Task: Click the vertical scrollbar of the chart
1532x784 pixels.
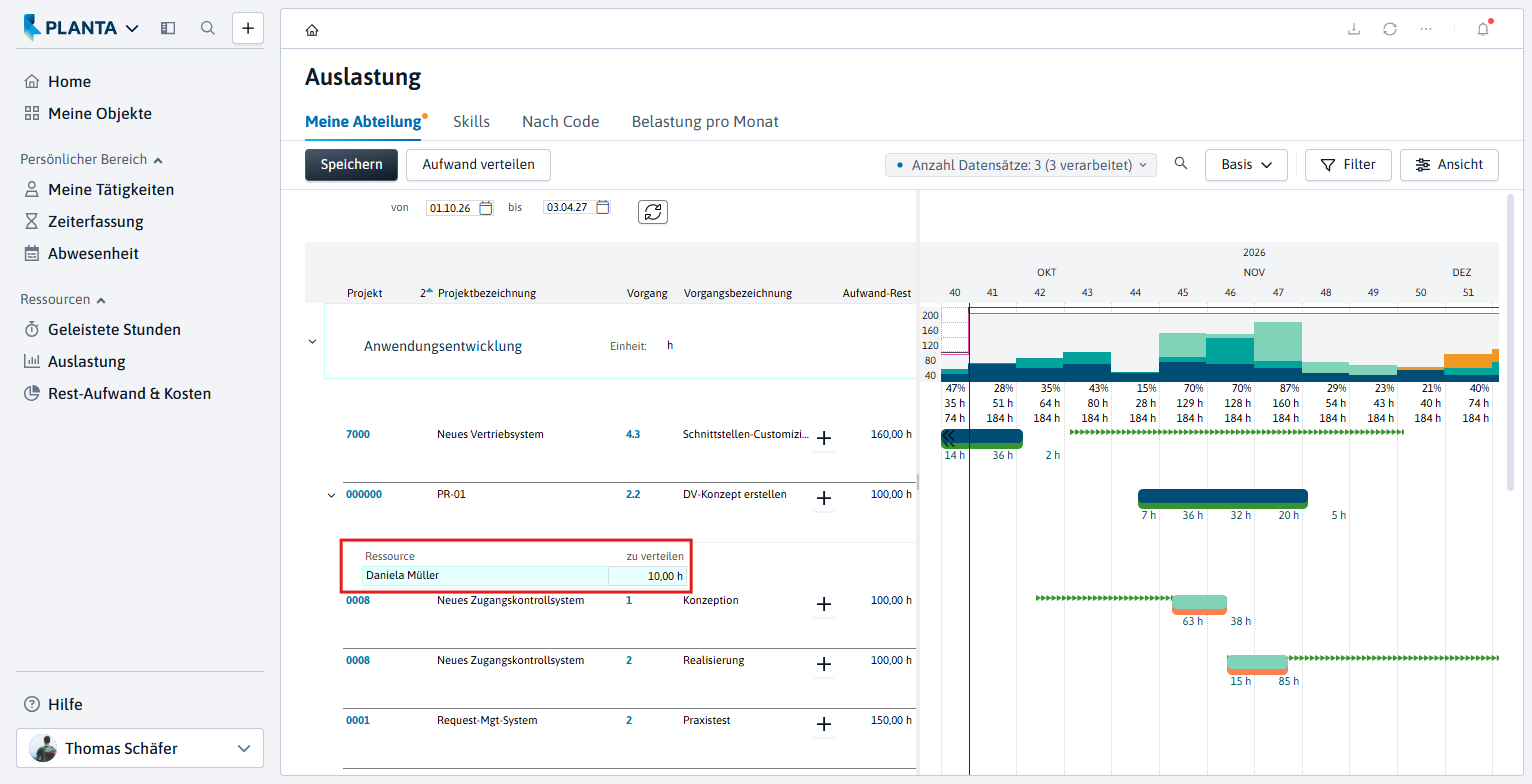Action: [x=1510, y=342]
